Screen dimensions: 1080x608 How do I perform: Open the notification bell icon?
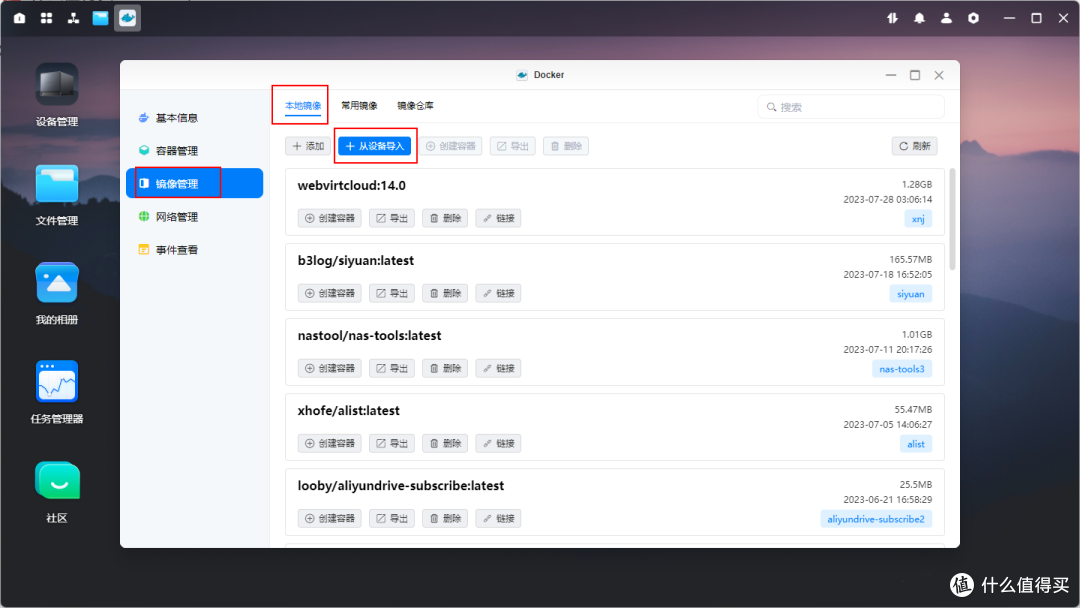pos(920,19)
